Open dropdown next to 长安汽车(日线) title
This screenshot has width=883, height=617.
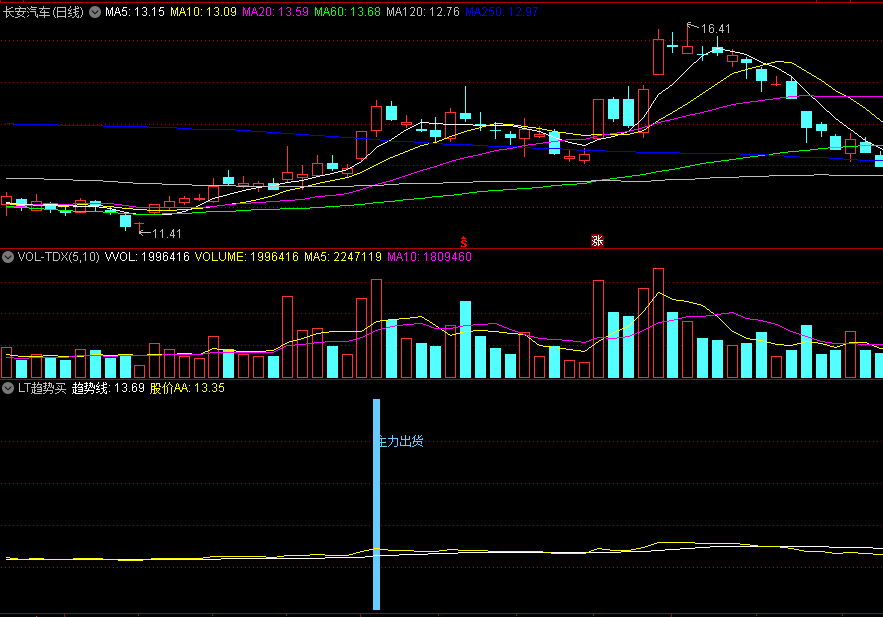point(95,12)
